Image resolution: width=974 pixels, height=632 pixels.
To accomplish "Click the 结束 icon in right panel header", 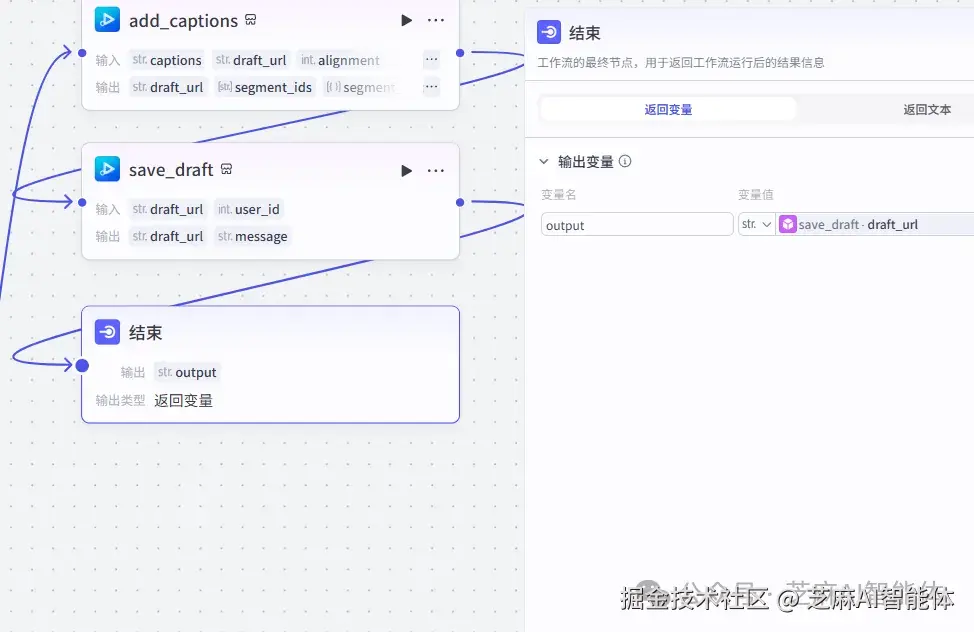I will coord(548,32).
